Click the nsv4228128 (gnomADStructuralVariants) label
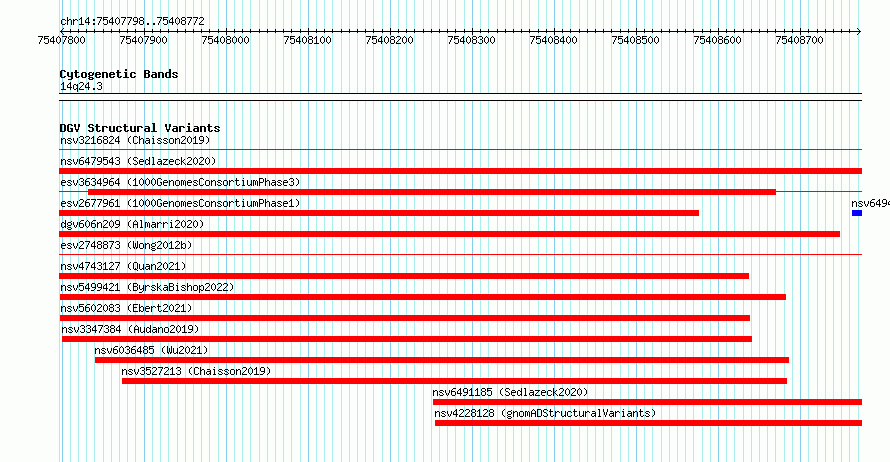Image resolution: width=890 pixels, height=462 pixels. click(545, 413)
